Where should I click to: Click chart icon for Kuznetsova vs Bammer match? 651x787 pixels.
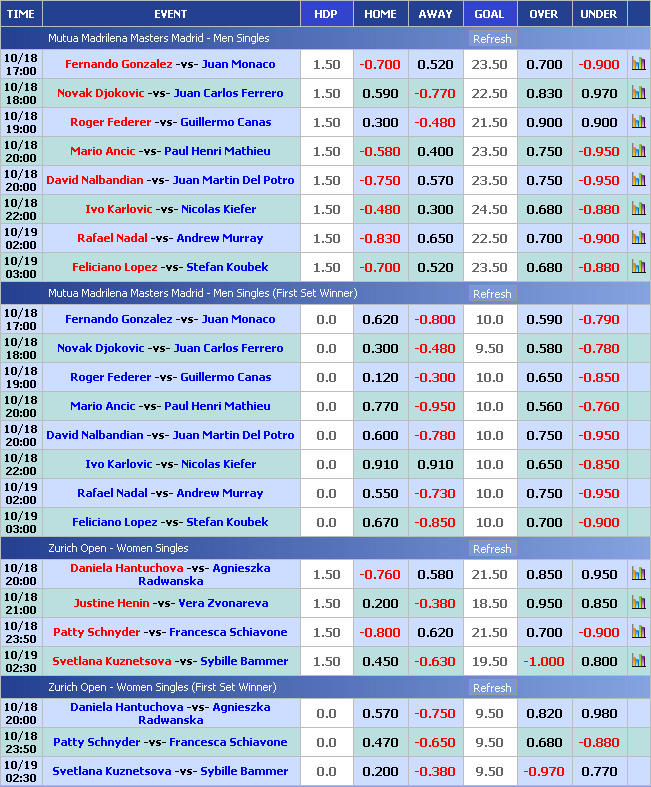tap(638, 661)
